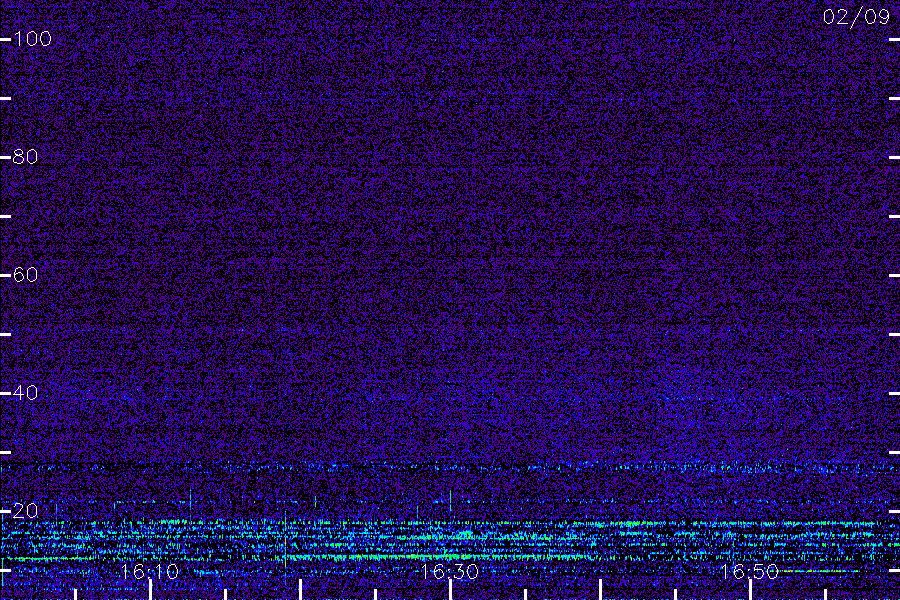Click the 02/09 date label

click(x=856, y=17)
